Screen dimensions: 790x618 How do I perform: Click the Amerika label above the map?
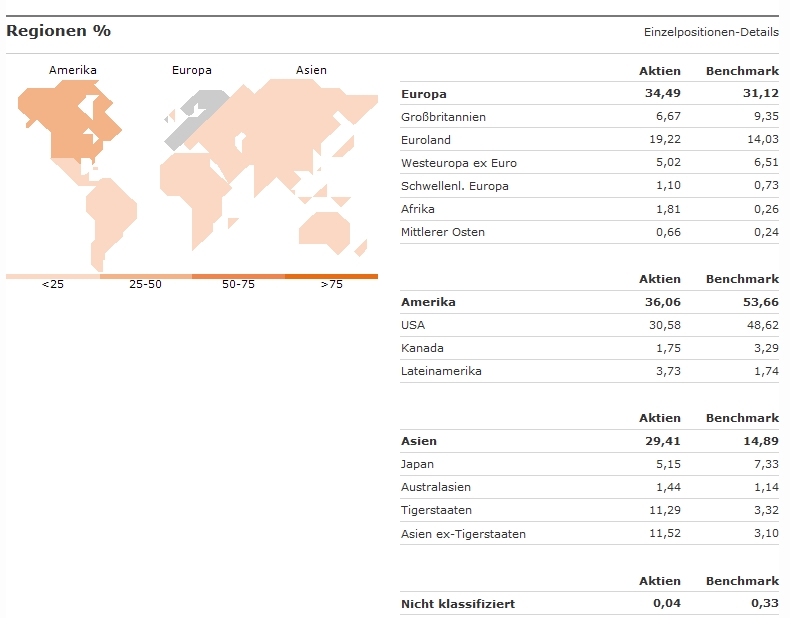[x=73, y=70]
